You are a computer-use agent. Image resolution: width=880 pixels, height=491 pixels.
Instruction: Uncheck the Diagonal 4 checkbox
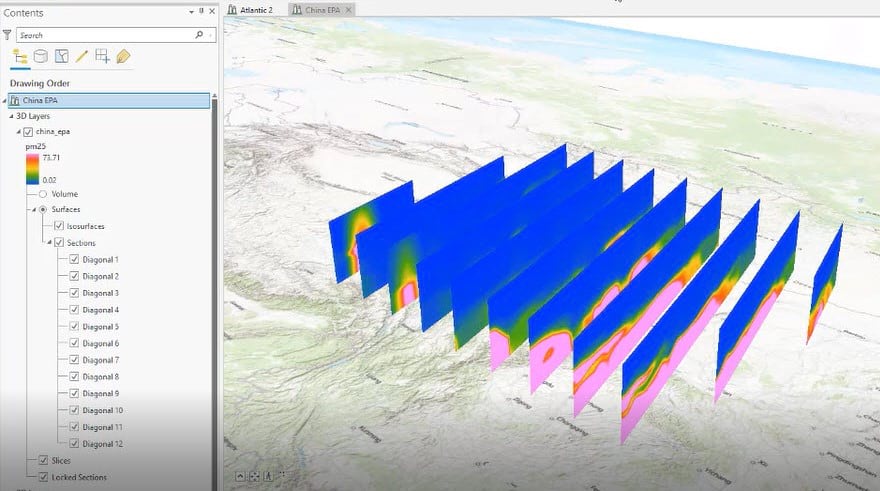74,310
